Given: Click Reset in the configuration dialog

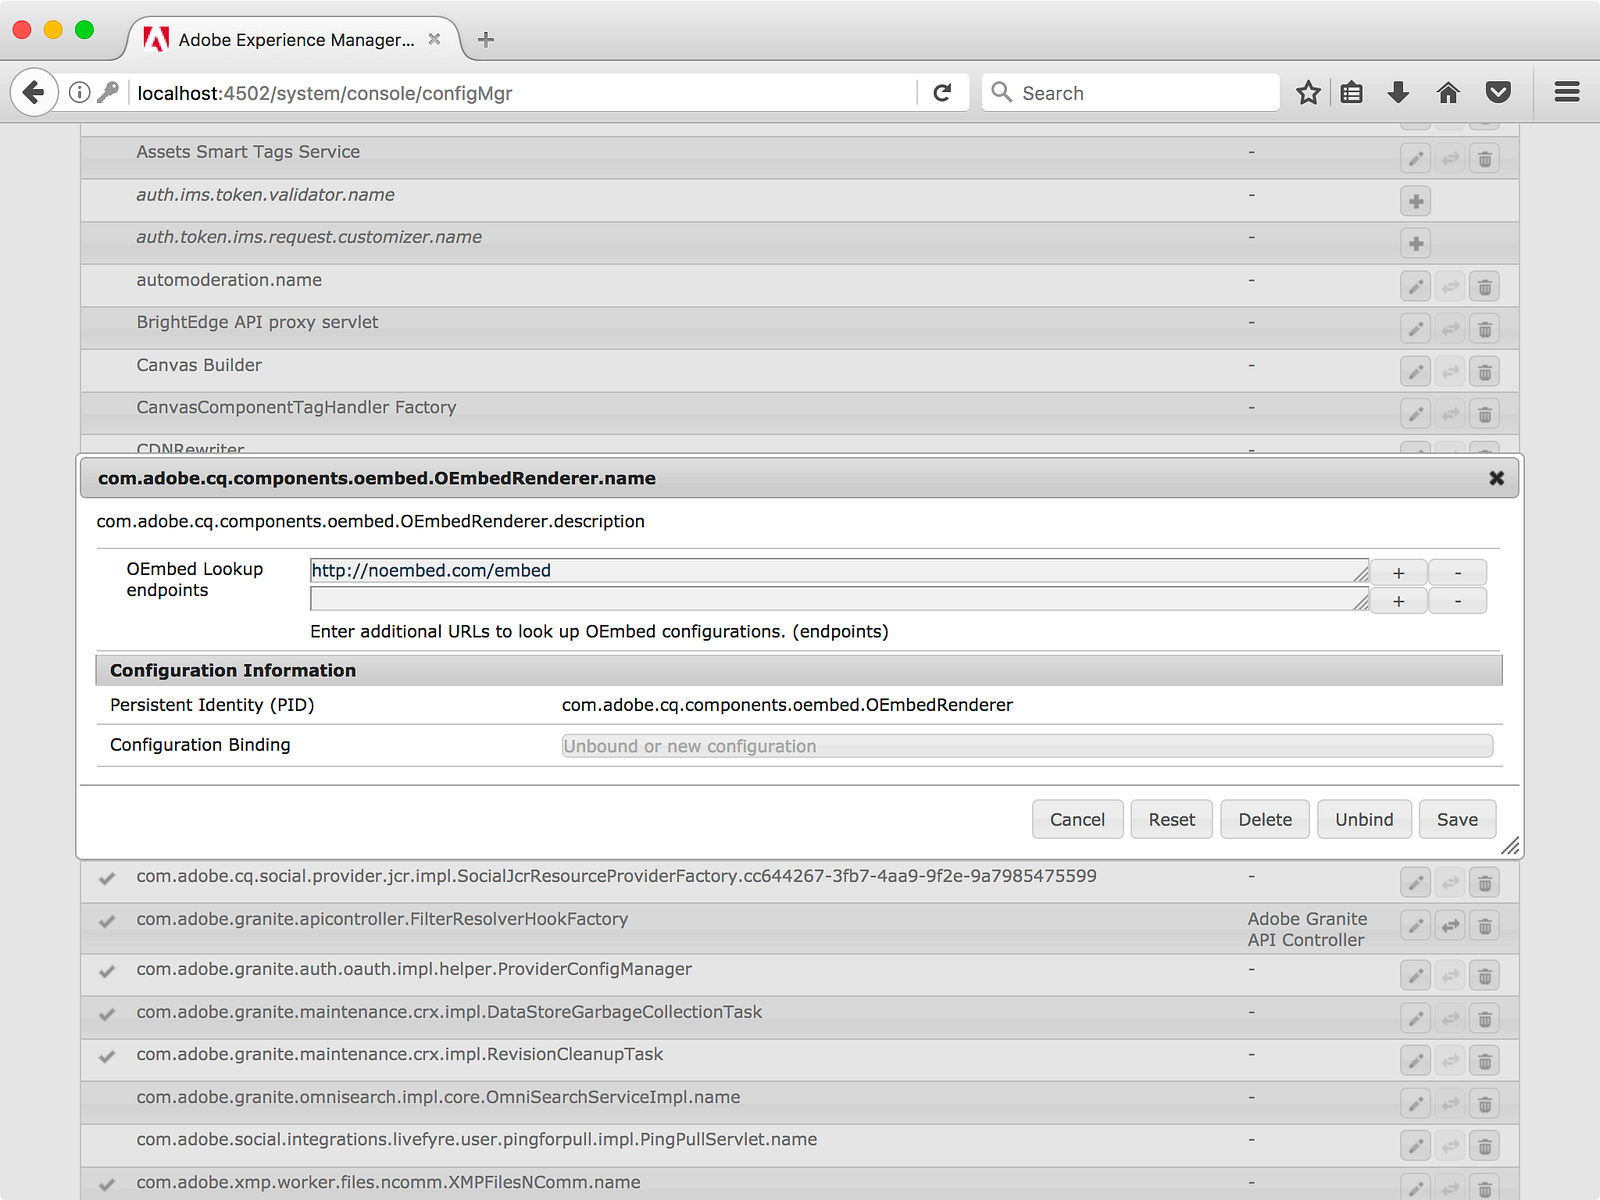Looking at the screenshot, I should tap(1172, 819).
